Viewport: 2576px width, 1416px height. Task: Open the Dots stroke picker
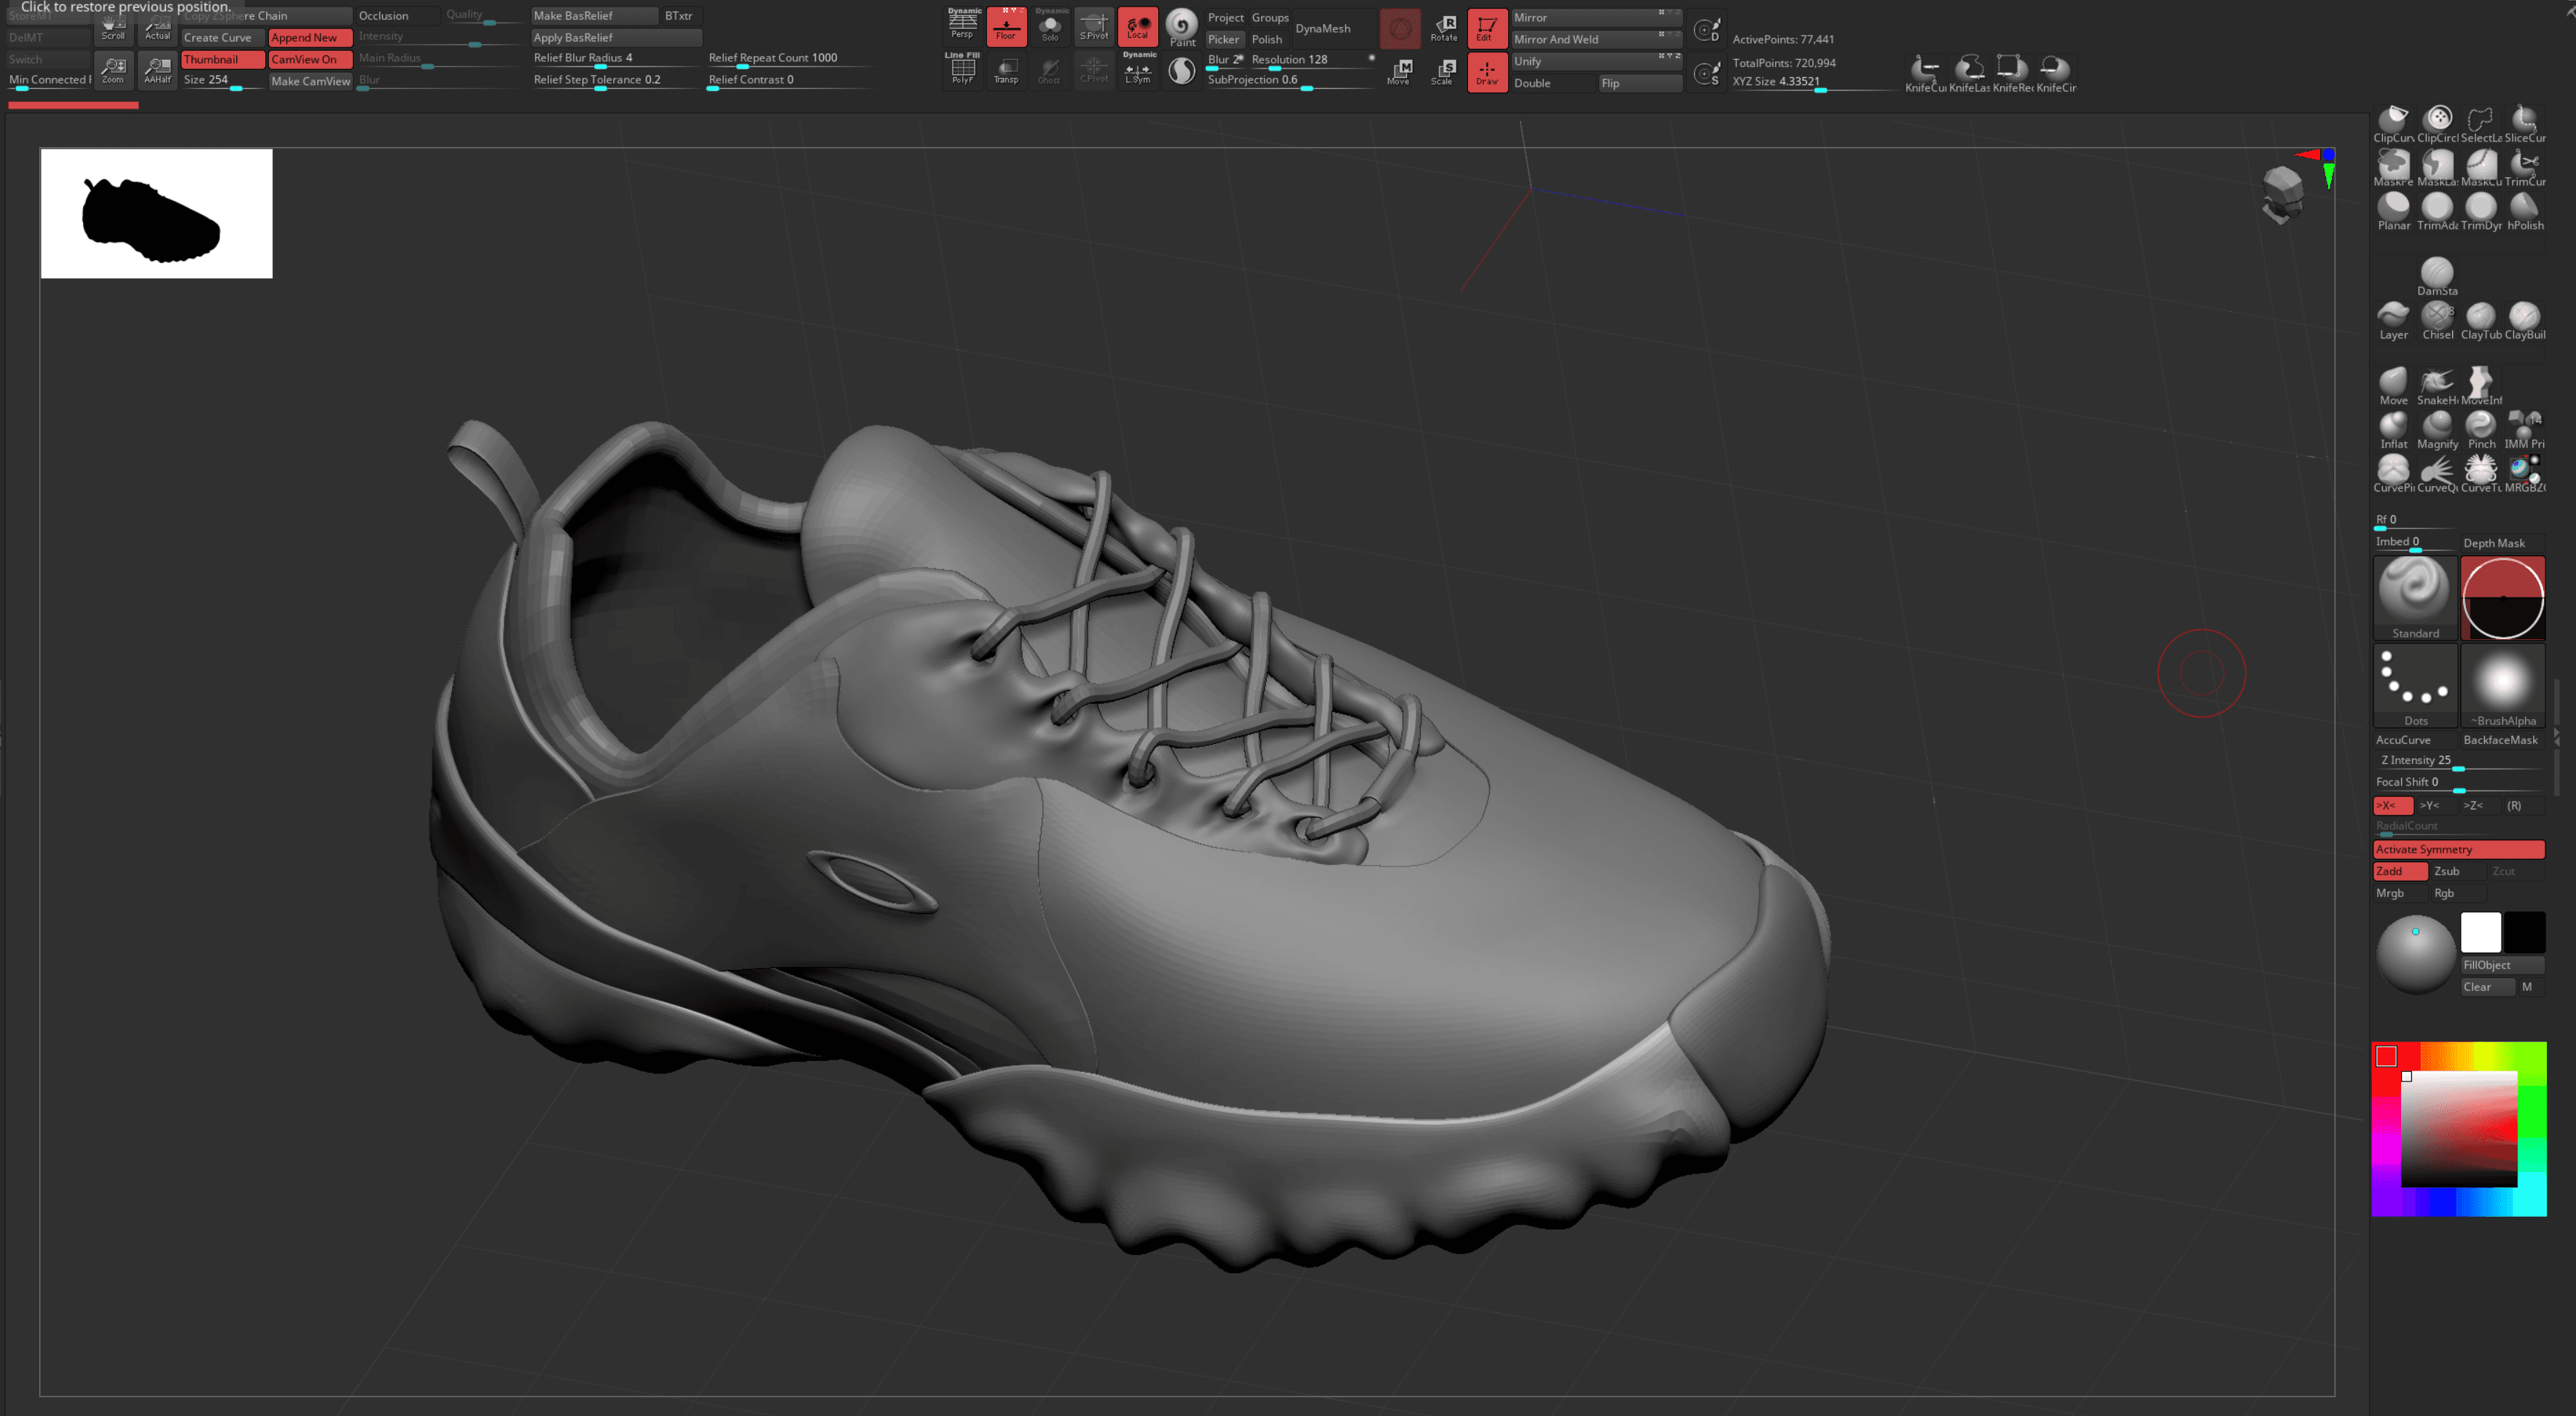tap(2415, 685)
